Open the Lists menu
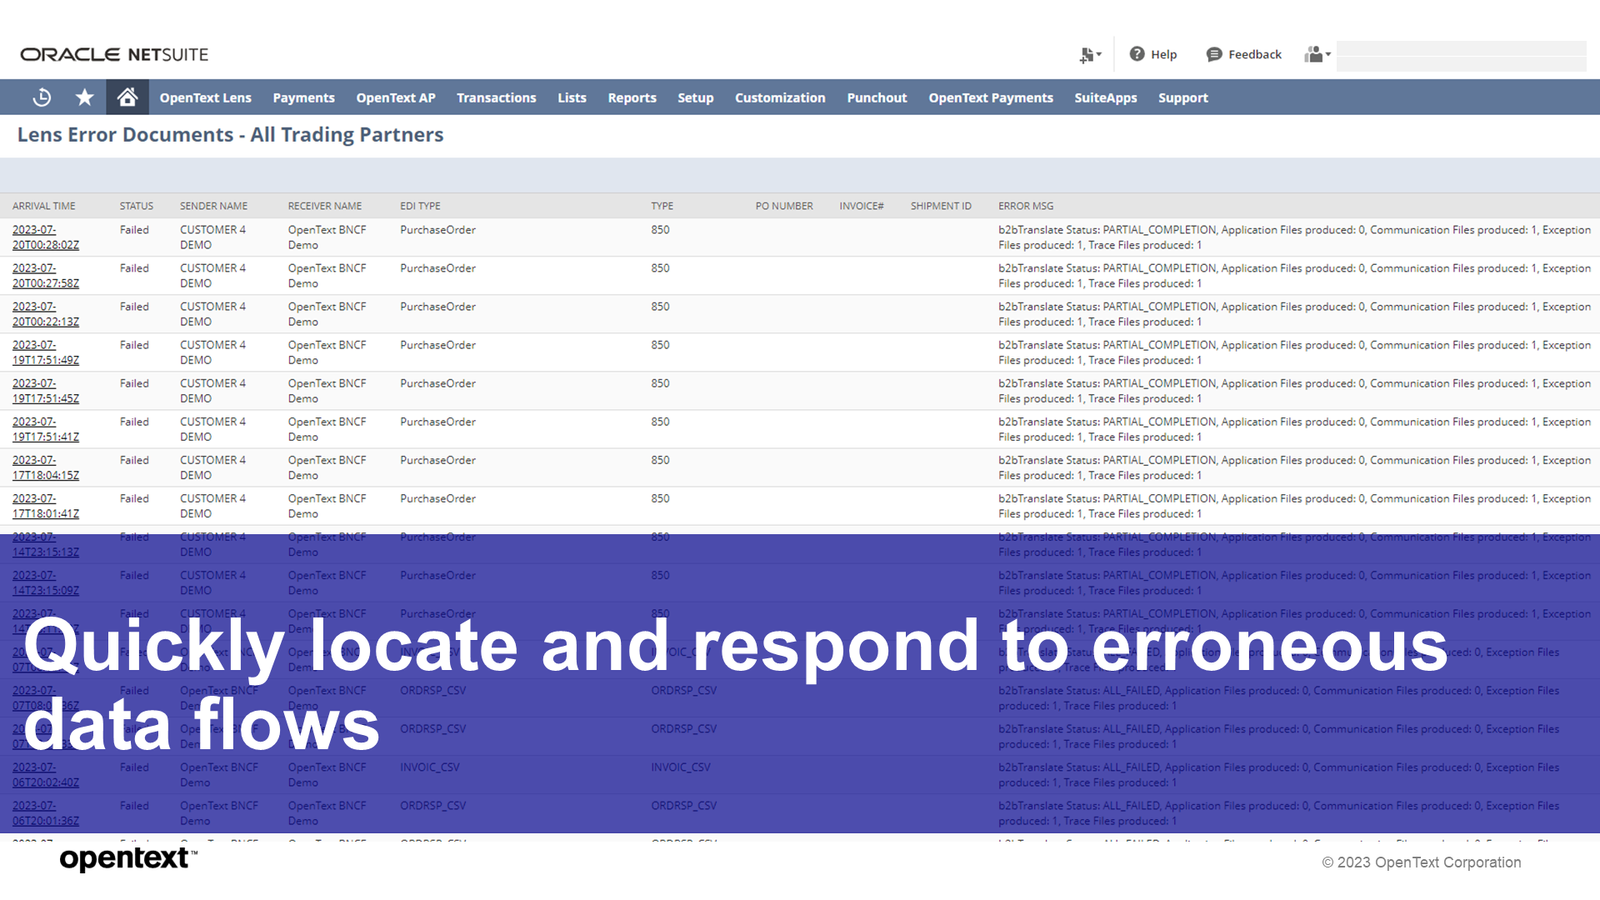 (x=572, y=98)
